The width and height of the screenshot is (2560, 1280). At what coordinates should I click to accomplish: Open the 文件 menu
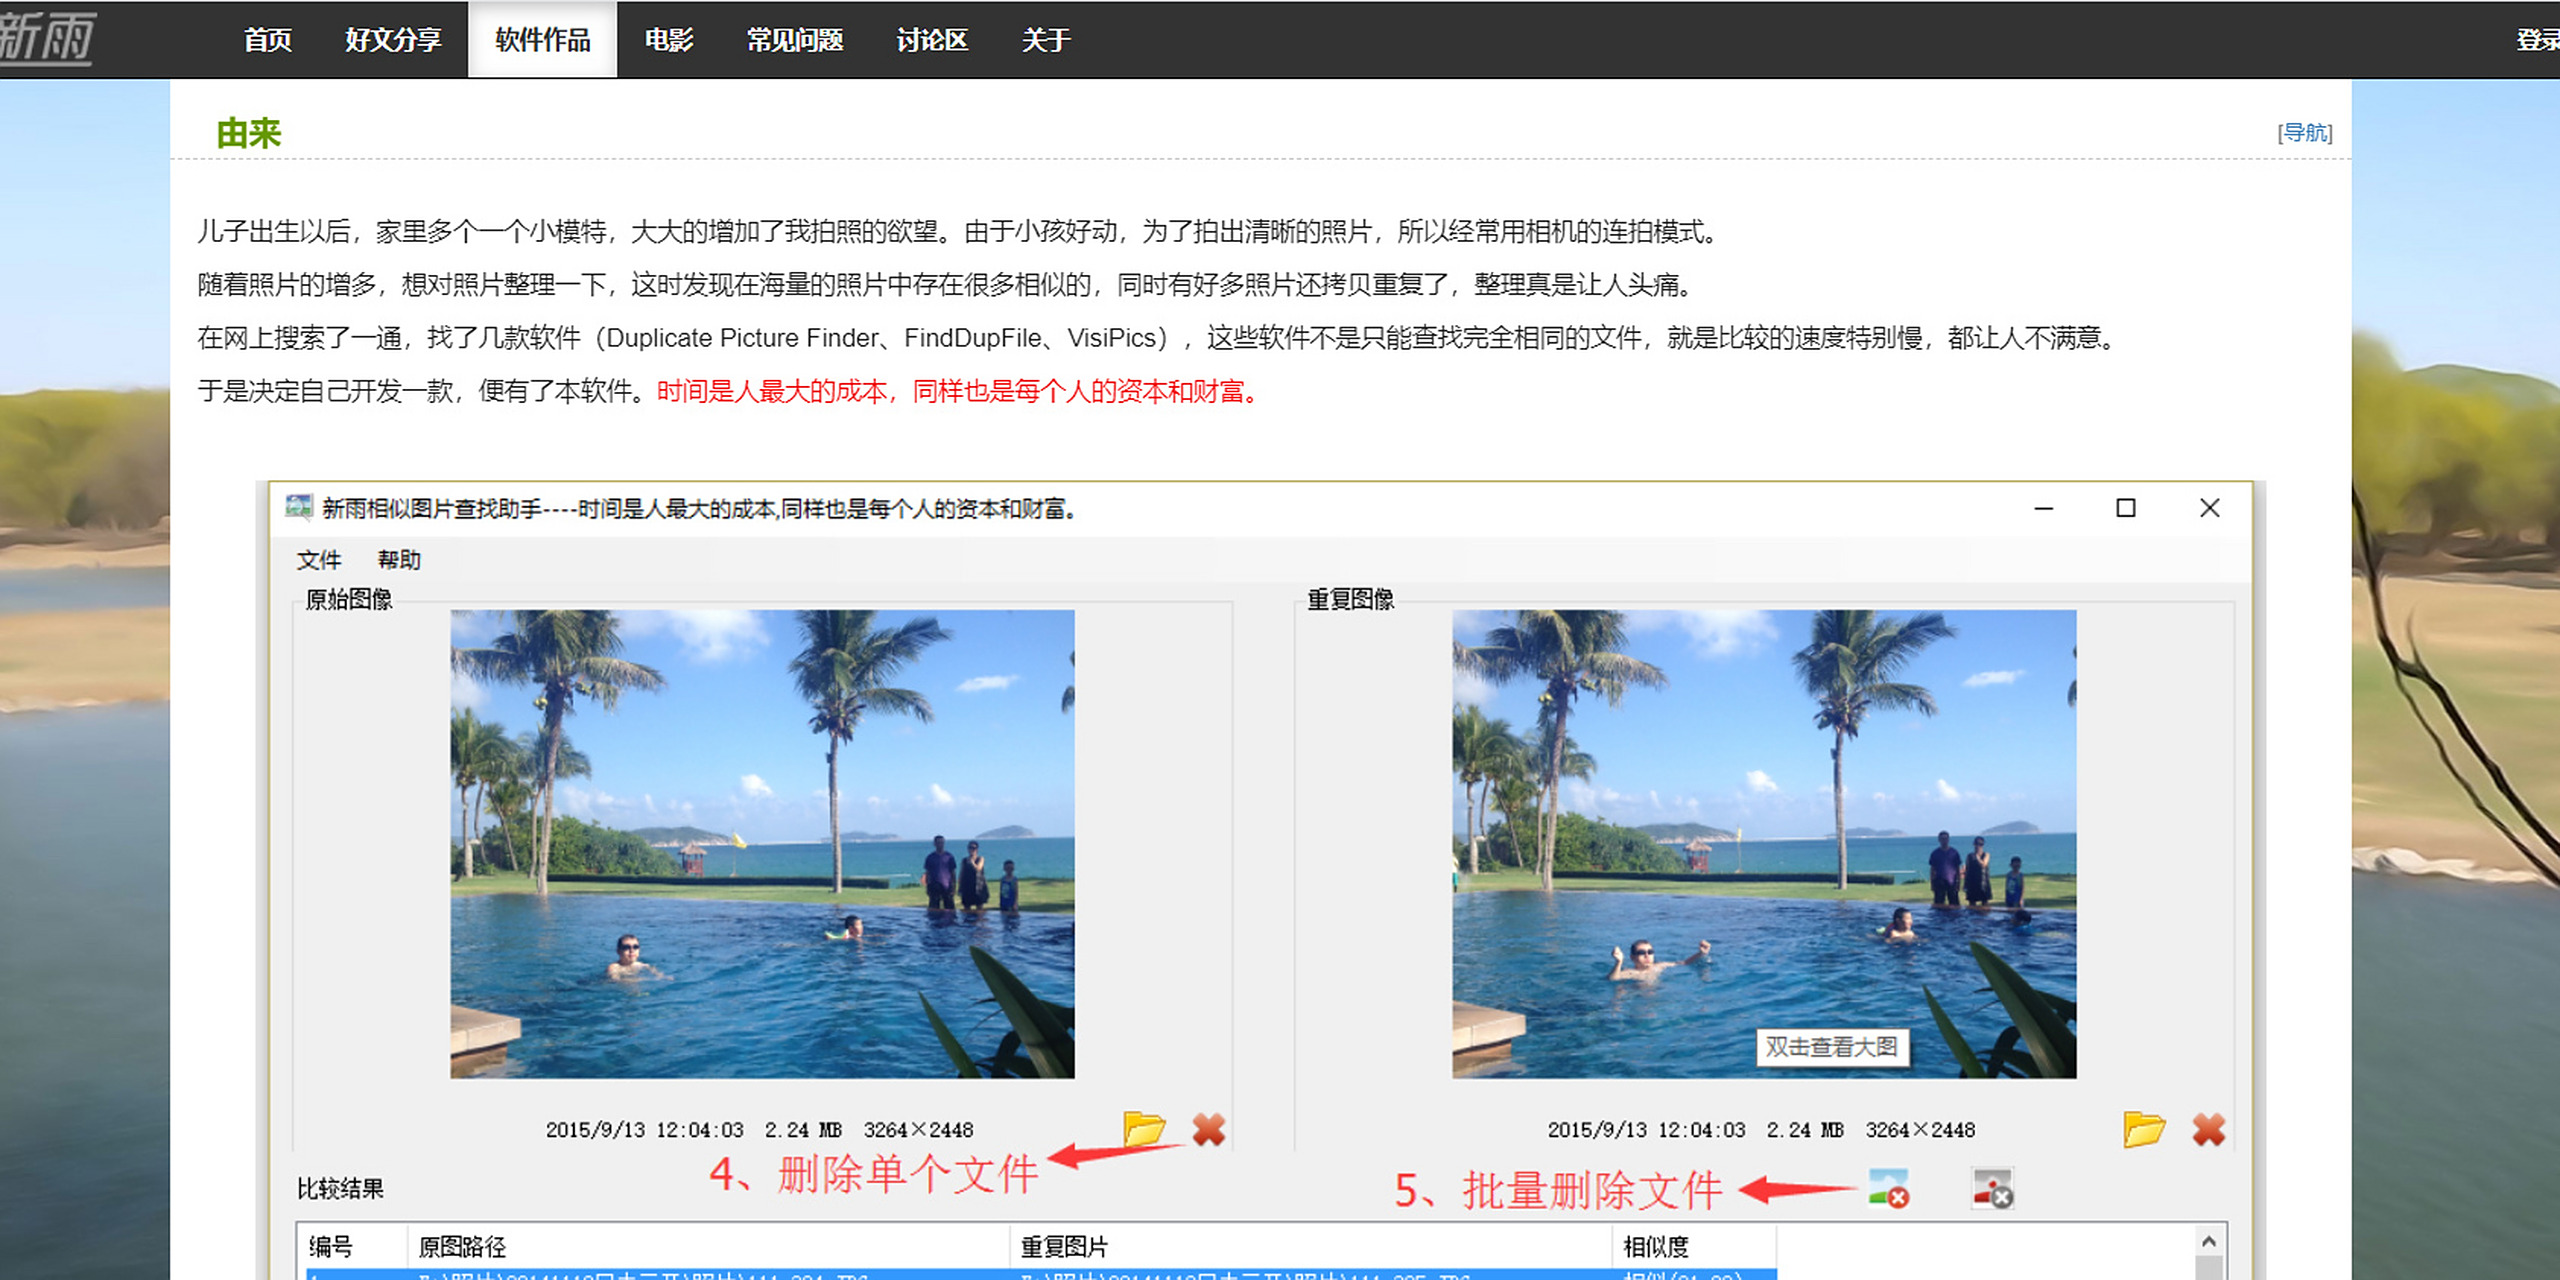click(x=319, y=560)
